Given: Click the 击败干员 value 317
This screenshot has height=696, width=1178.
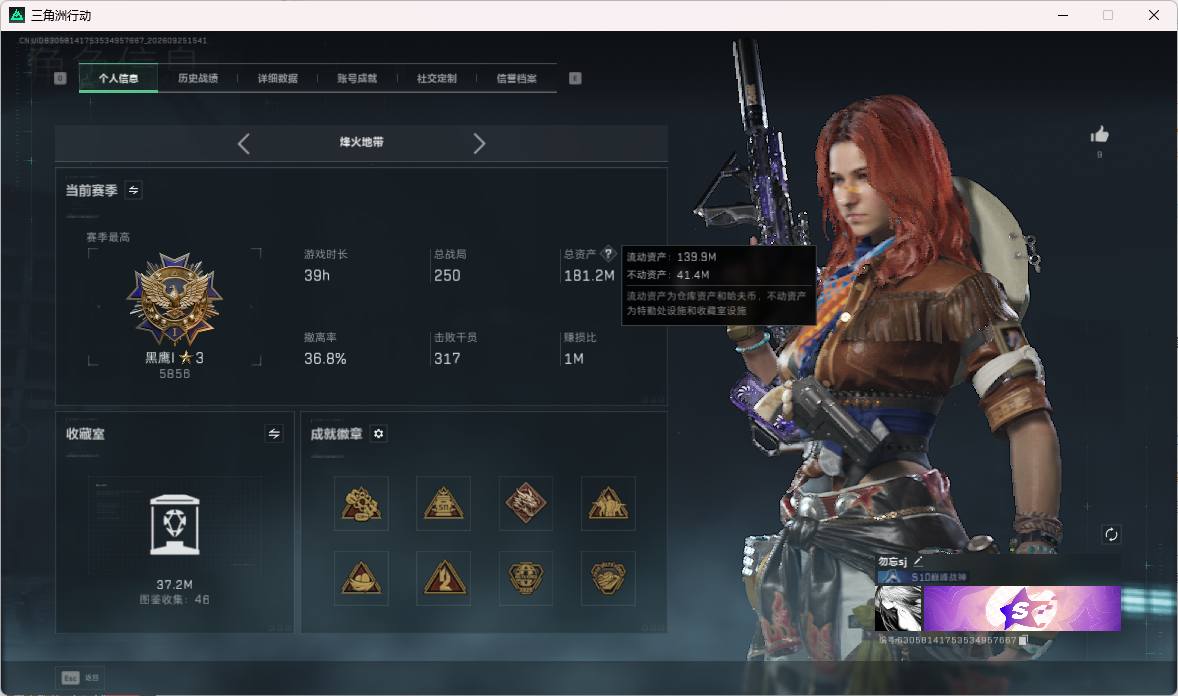Looking at the screenshot, I should tap(447, 359).
